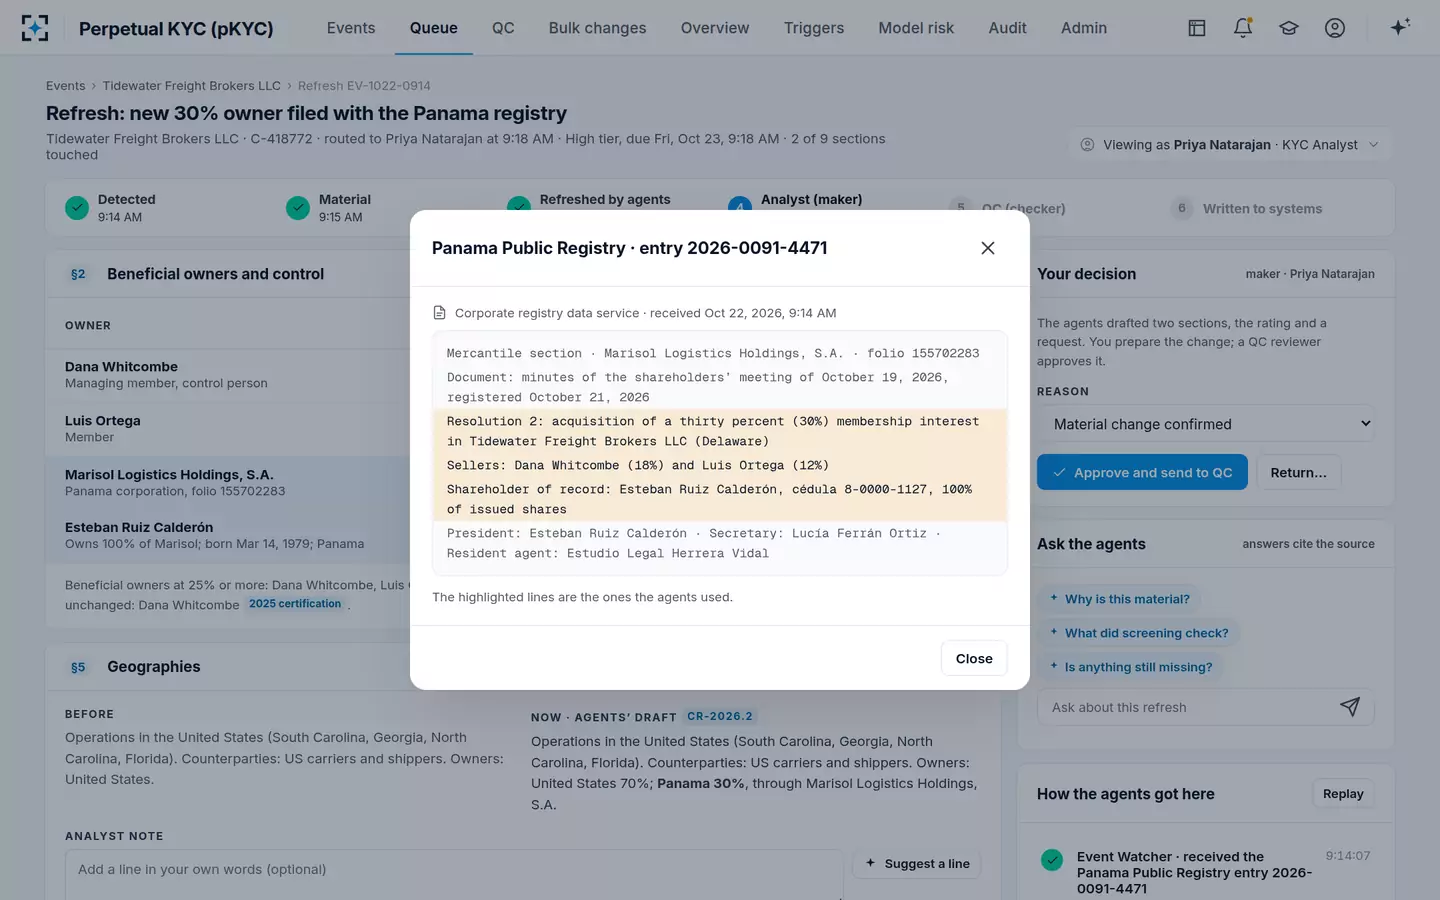Switch to the Events tab
Image resolution: width=1440 pixels, height=900 pixels.
[351, 28]
